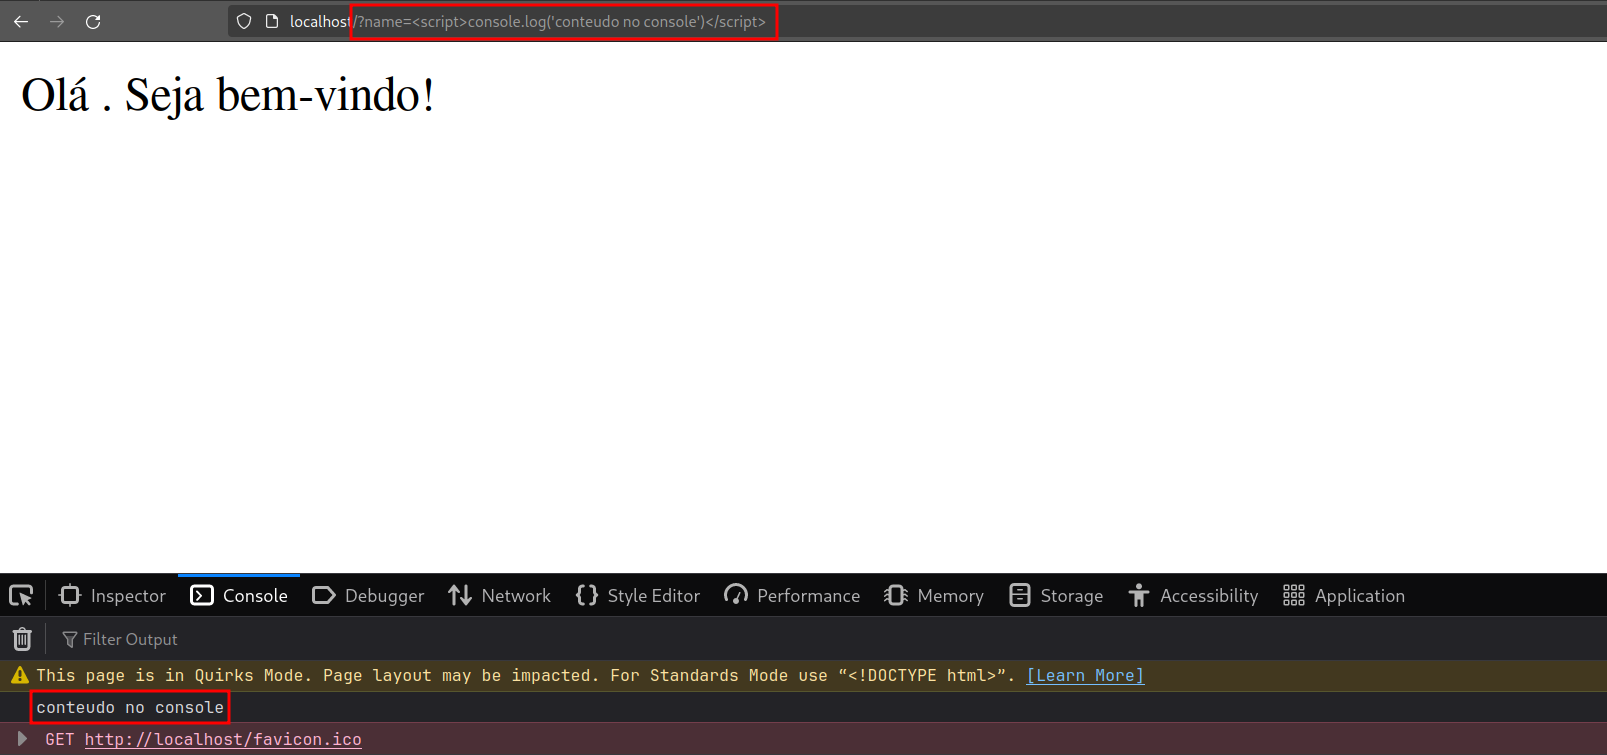
Task: Clear console output with trash icon
Action: click(22, 639)
